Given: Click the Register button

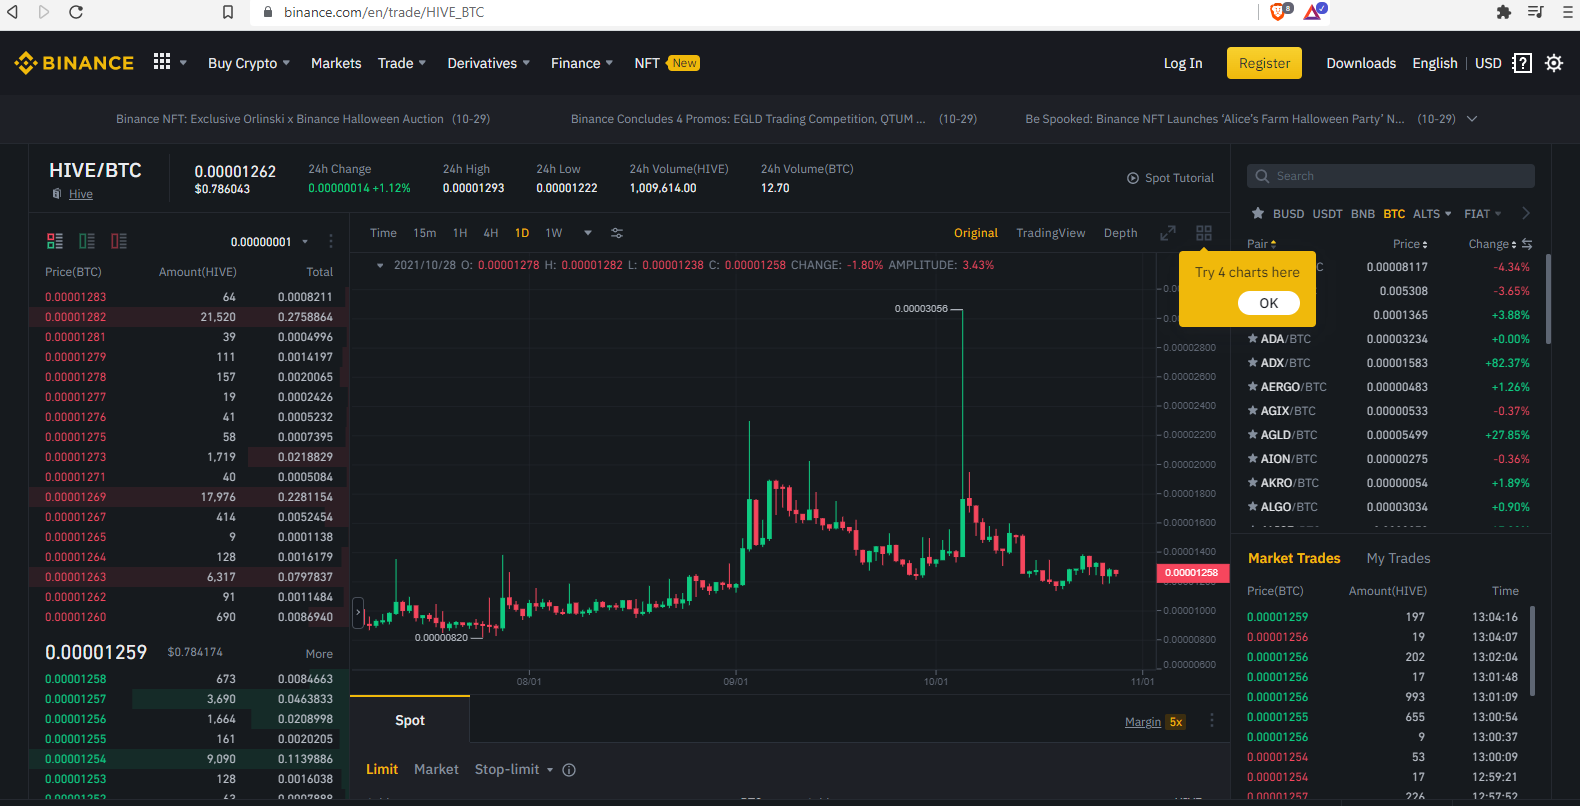Looking at the screenshot, I should (1264, 63).
